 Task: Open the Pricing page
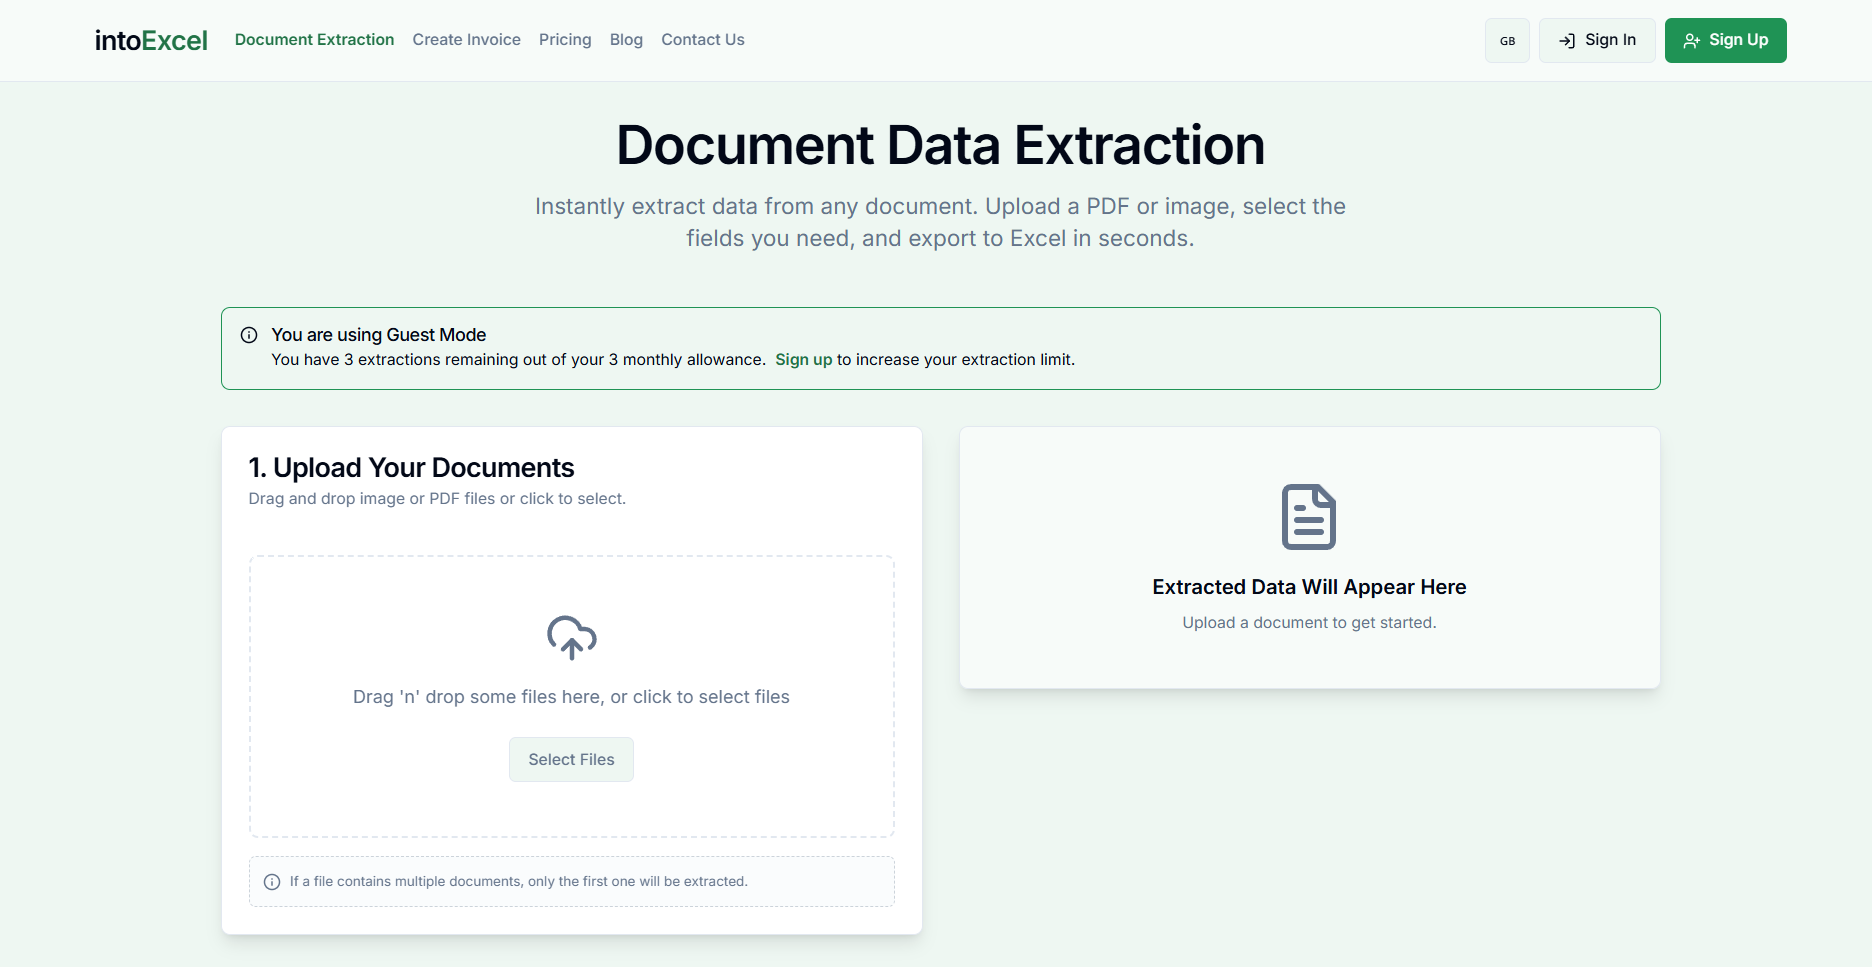pyautogui.click(x=565, y=40)
